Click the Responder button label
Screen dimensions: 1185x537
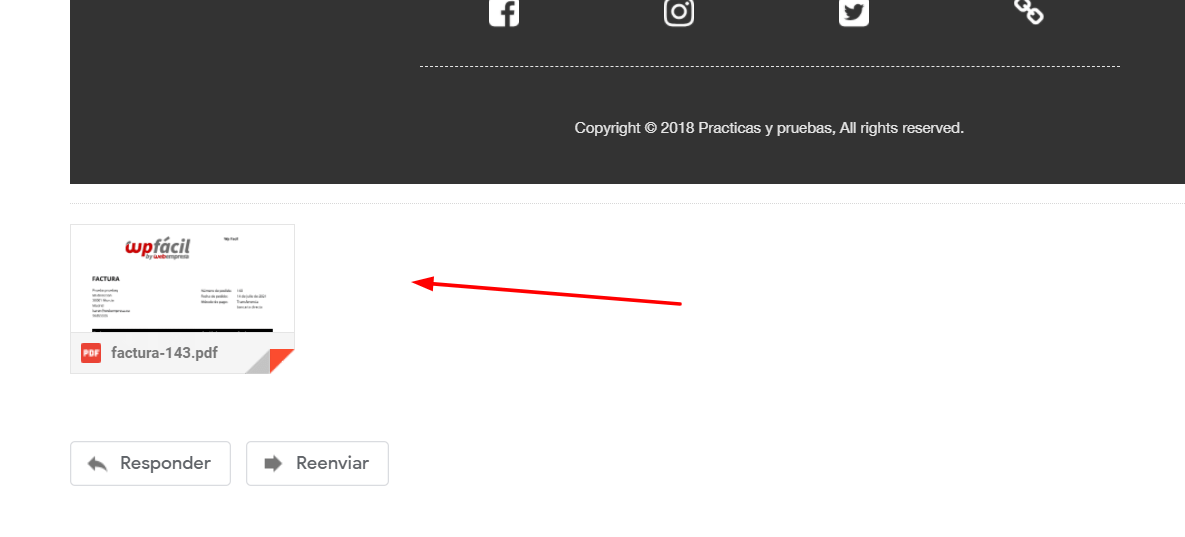[166, 463]
